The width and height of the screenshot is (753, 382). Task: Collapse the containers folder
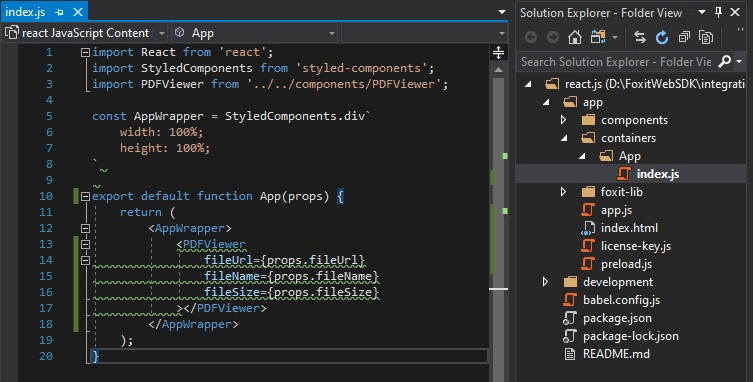[564, 138]
